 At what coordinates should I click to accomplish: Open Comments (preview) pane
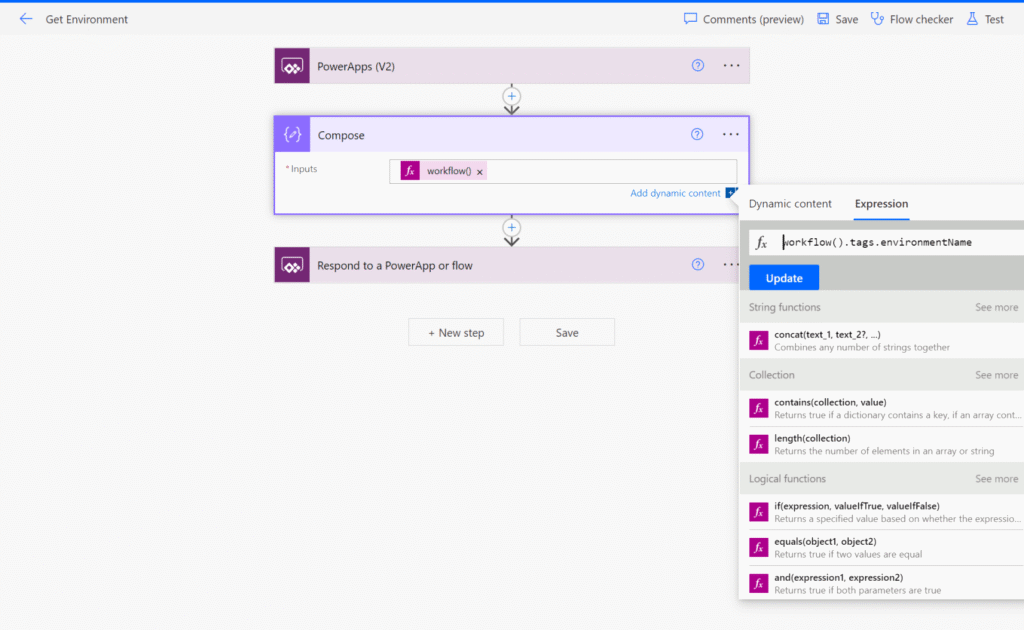point(743,19)
